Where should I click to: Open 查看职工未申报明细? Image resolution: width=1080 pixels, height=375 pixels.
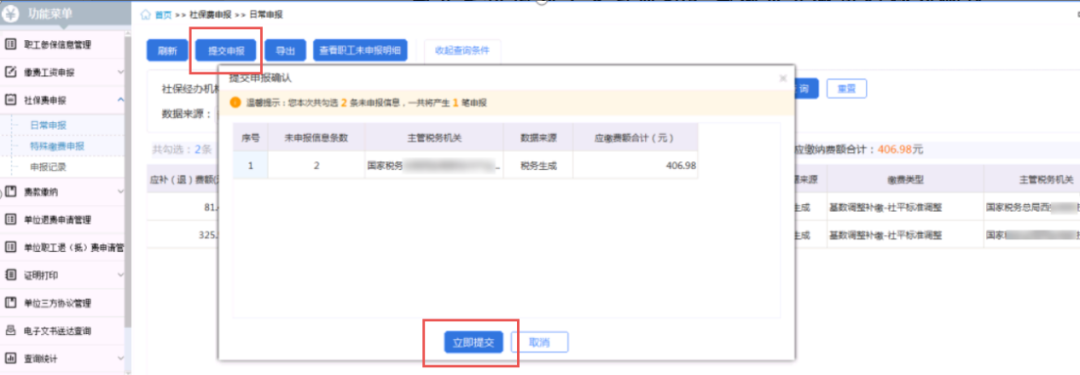point(360,50)
